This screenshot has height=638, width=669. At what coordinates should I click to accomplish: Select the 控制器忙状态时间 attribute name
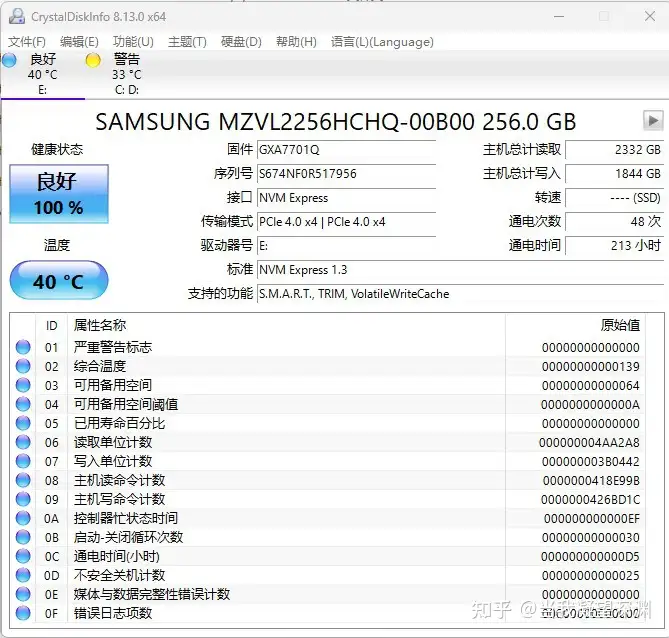tap(125, 518)
